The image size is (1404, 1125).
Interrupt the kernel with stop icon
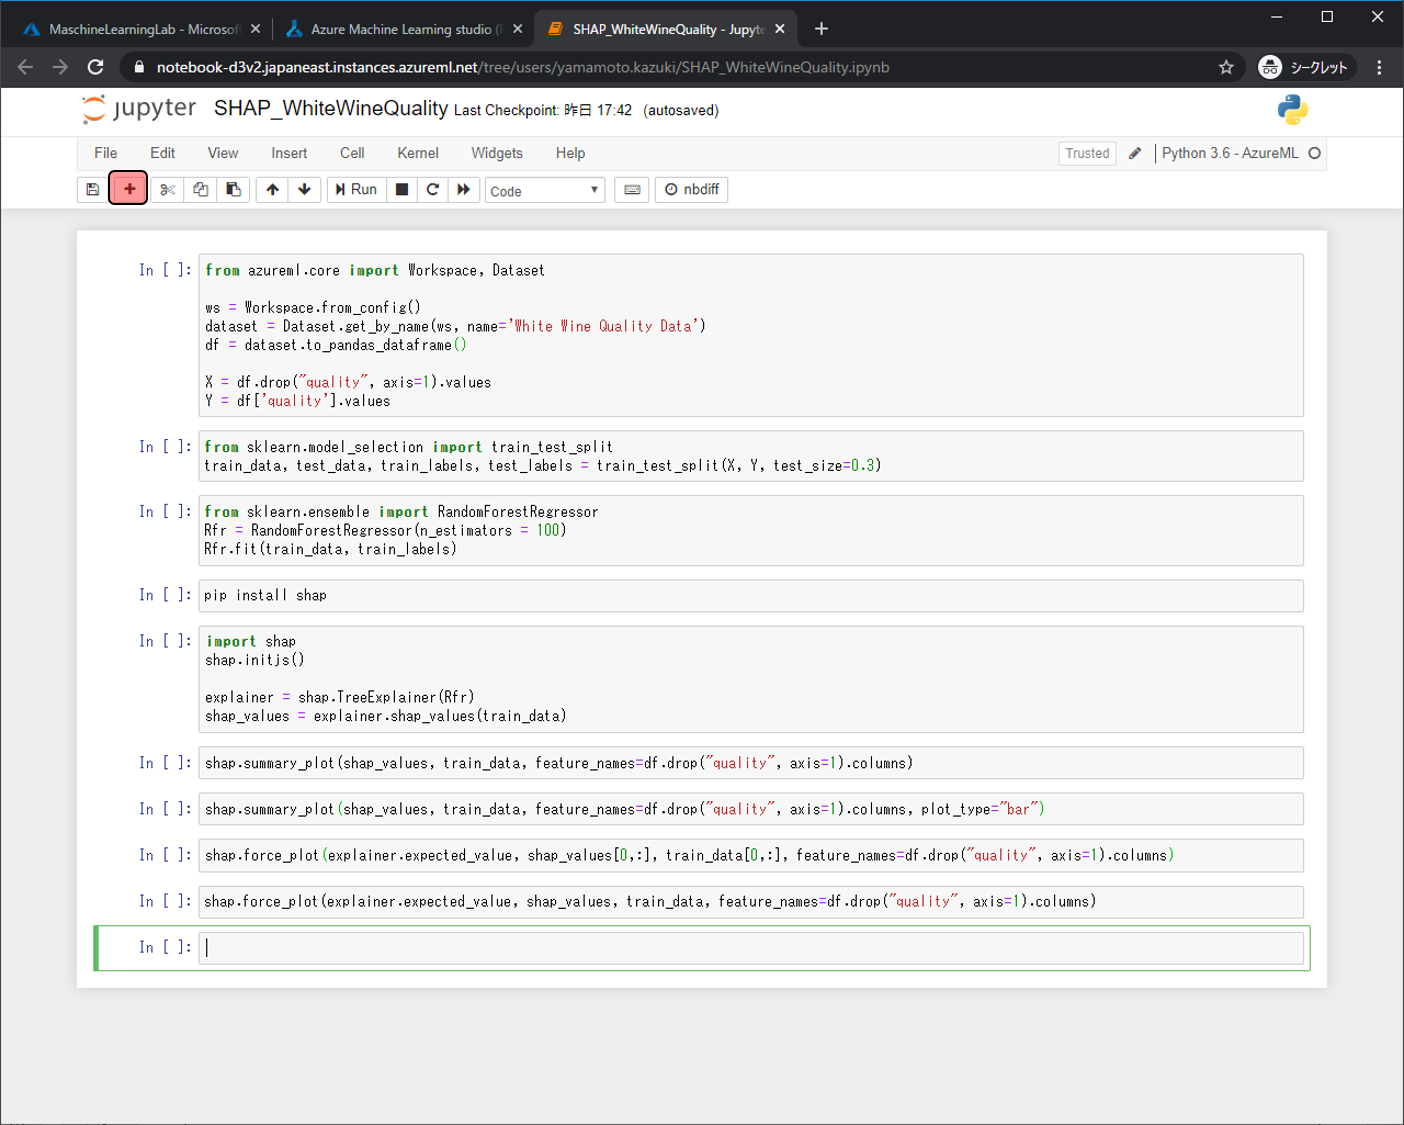pyautogui.click(x=402, y=190)
